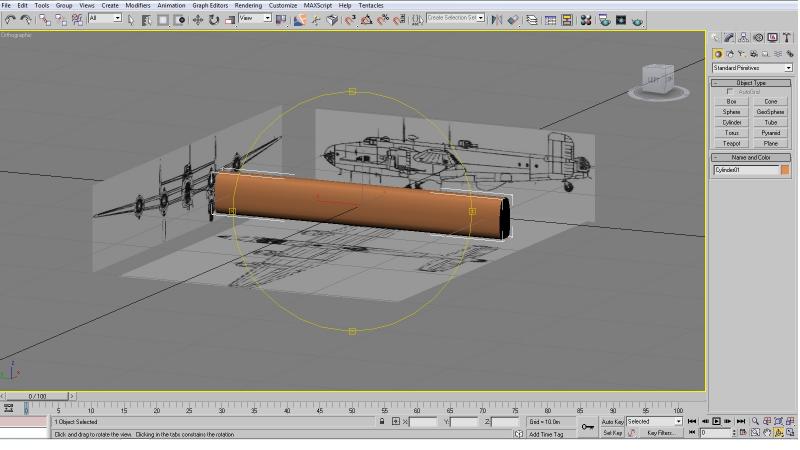Click the Quick Render teapot icon

pos(637,21)
